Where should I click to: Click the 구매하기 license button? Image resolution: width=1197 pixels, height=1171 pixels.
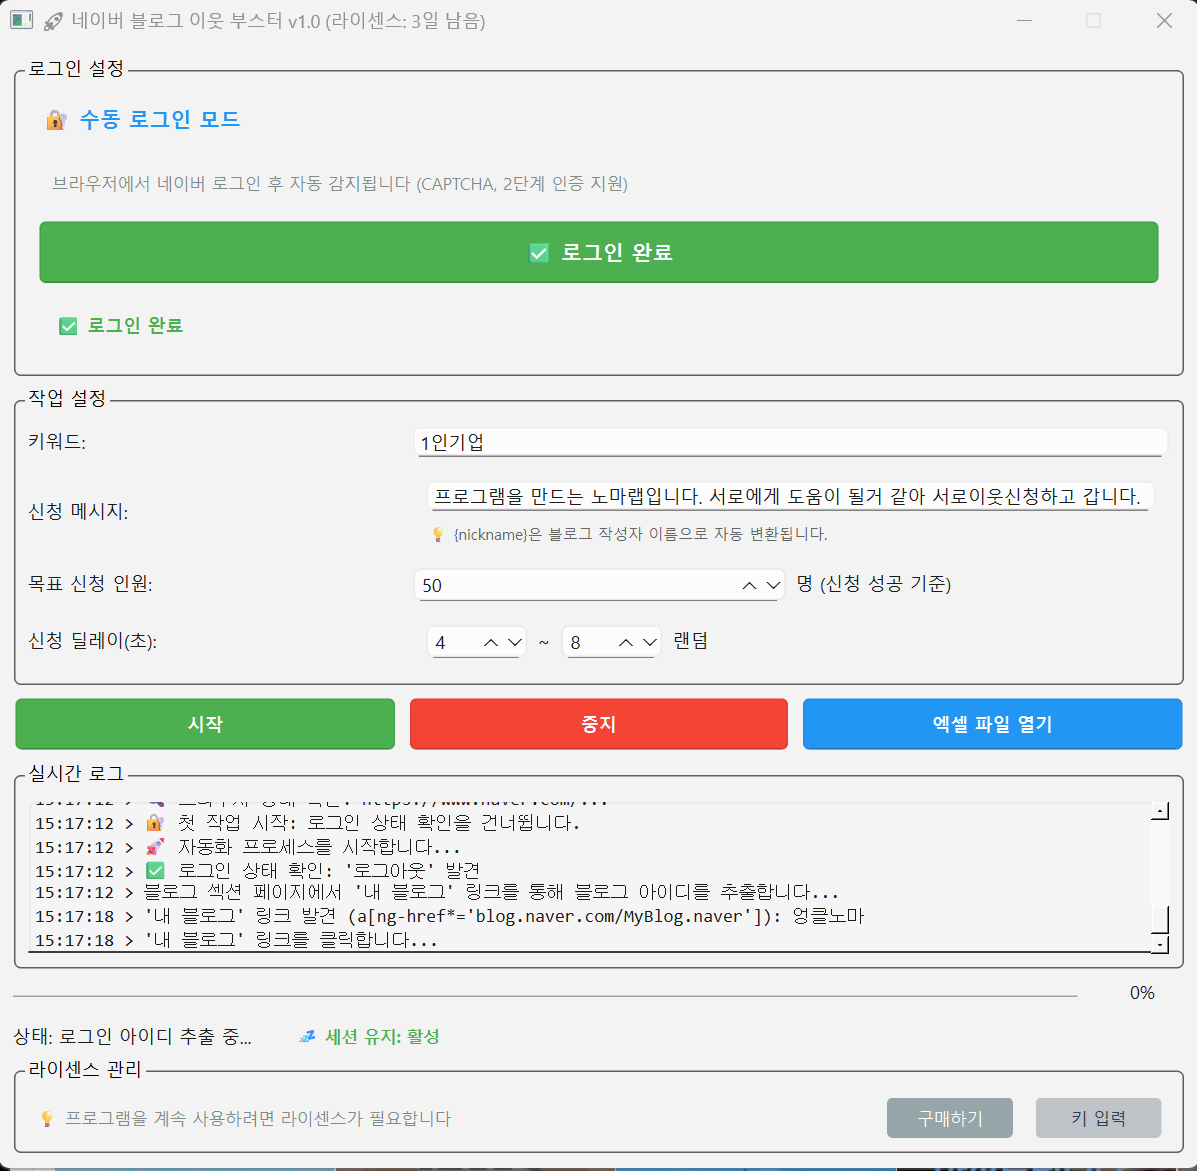coord(949,1118)
